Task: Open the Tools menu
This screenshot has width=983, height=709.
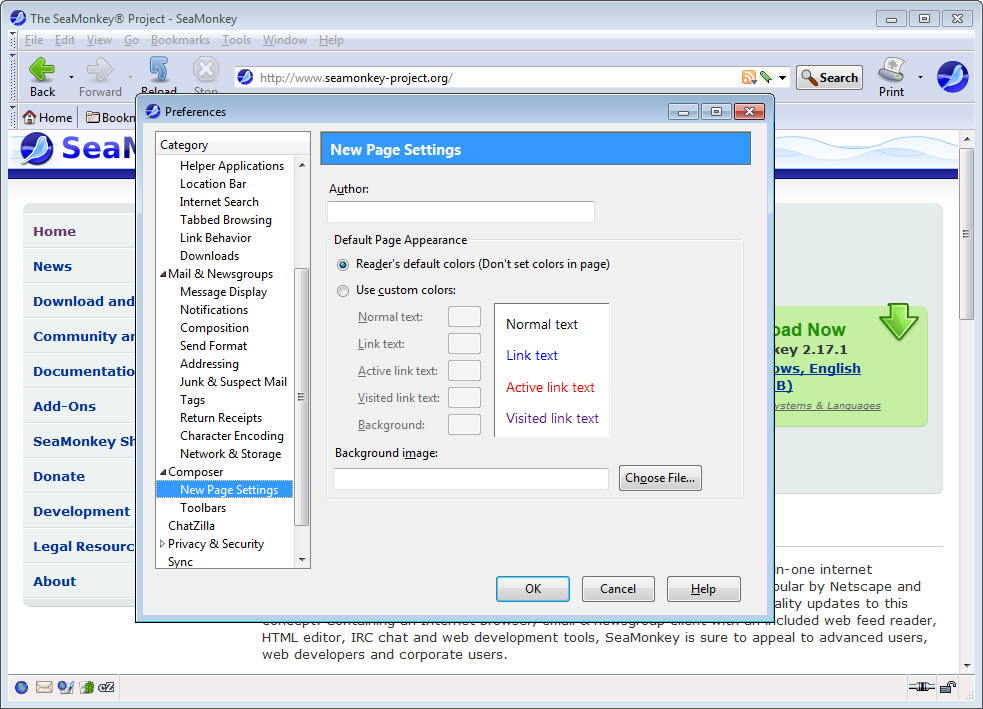Action: tap(236, 40)
